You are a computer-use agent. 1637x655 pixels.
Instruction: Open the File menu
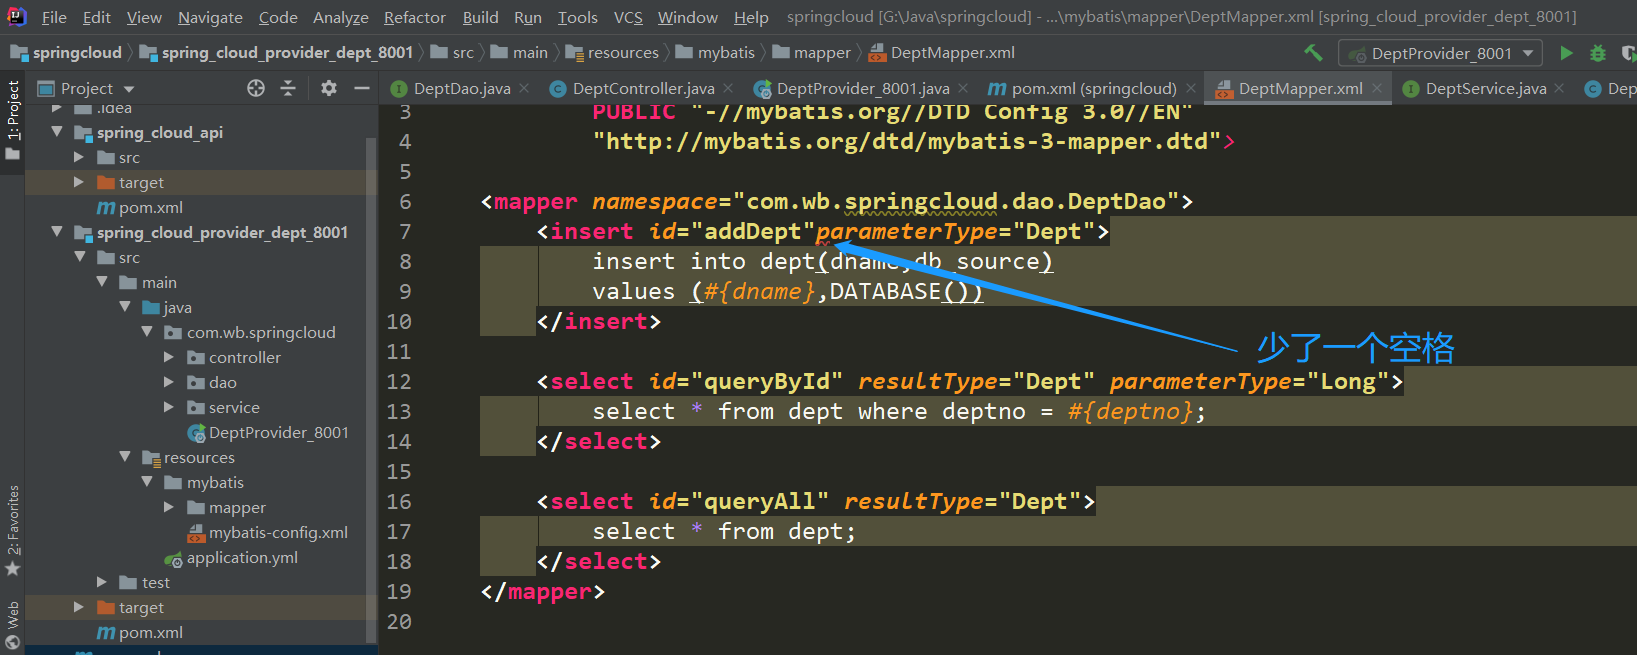[x=54, y=17]
